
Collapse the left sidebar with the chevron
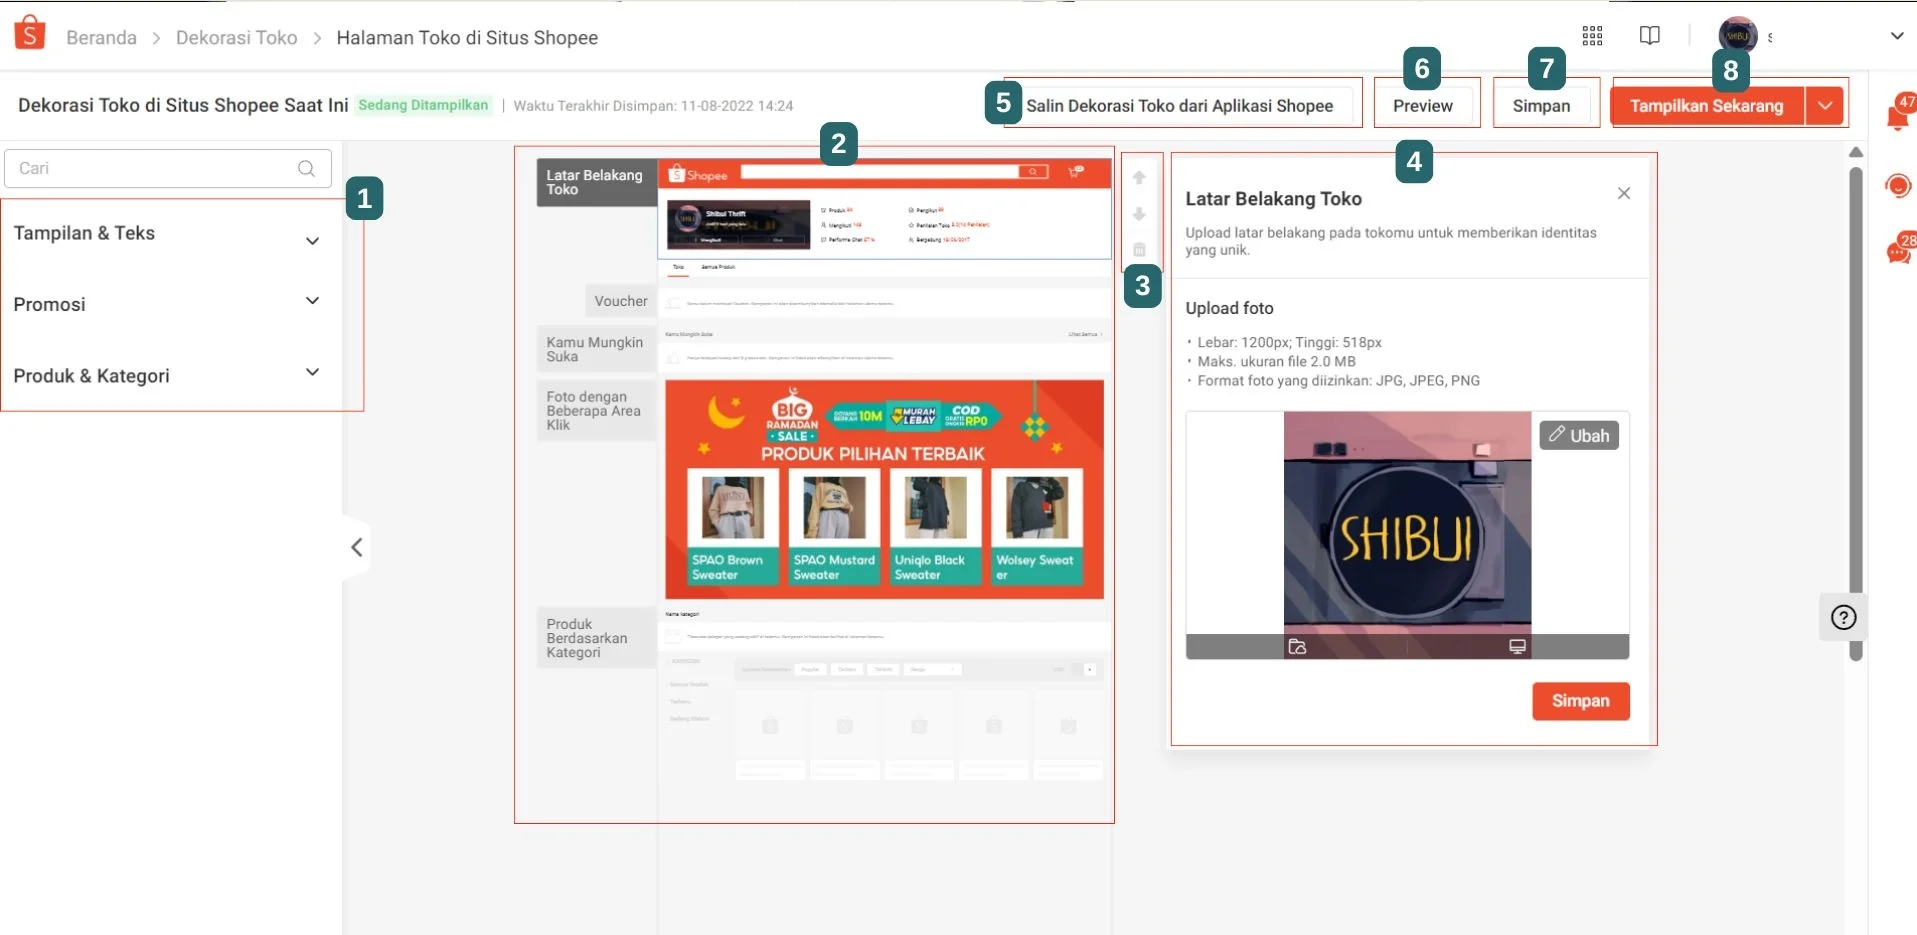tap(356, 547)
